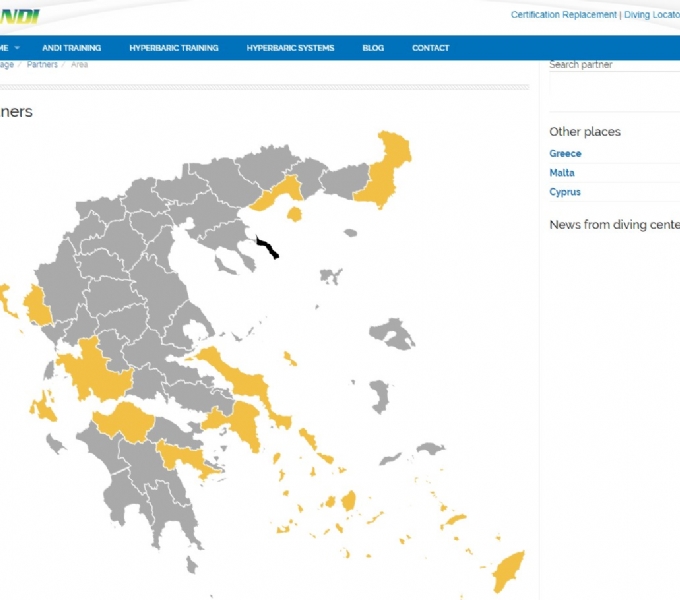Select the orange Evros region in northeast
This screenshot has height=600, width=680.
point(385,168)
